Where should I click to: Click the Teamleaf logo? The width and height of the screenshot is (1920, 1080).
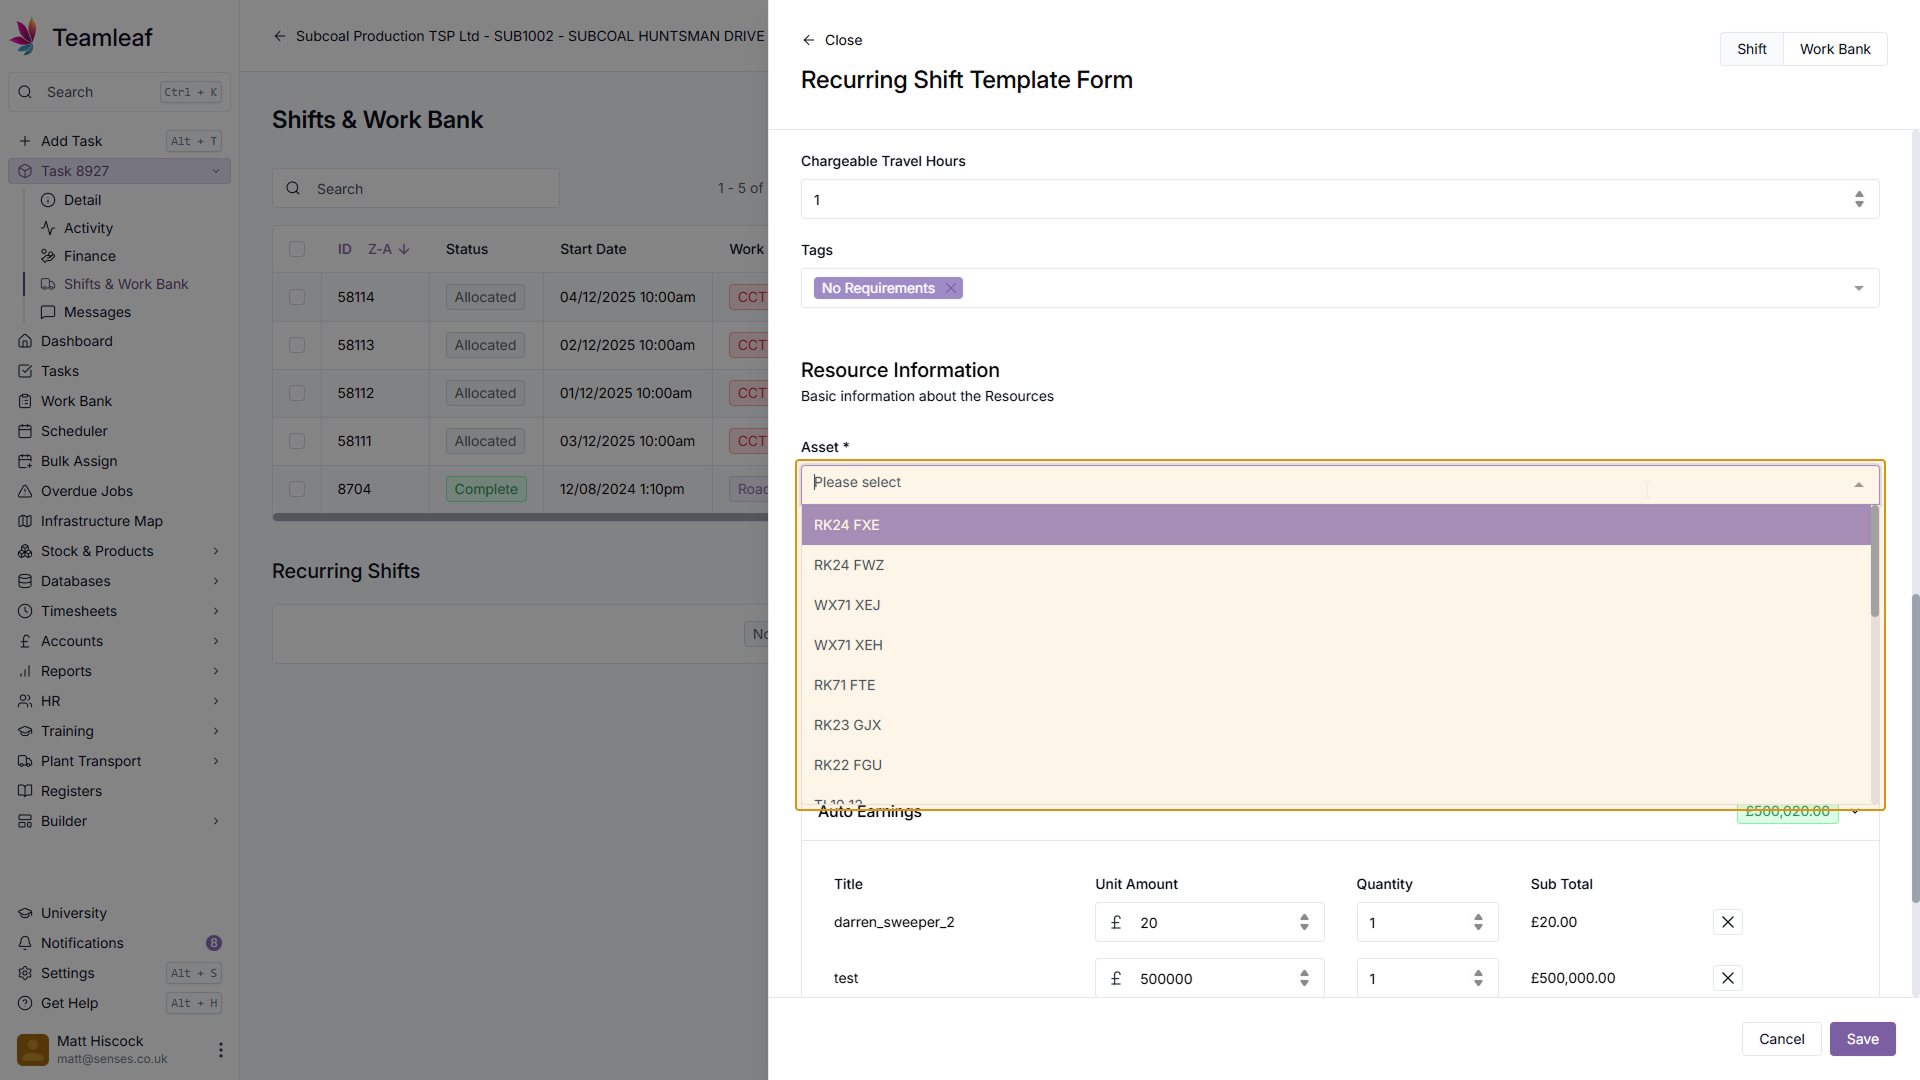tap(24, 37)
